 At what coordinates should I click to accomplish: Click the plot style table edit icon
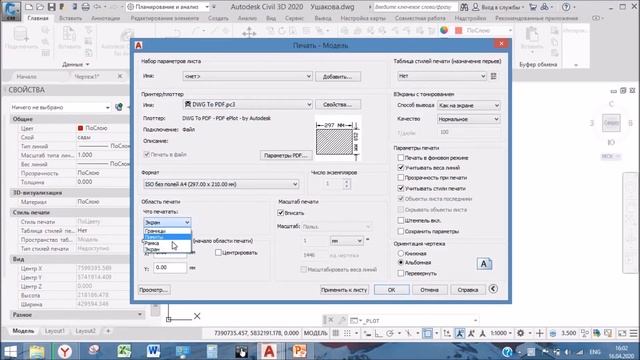click(x=493, y=76)
